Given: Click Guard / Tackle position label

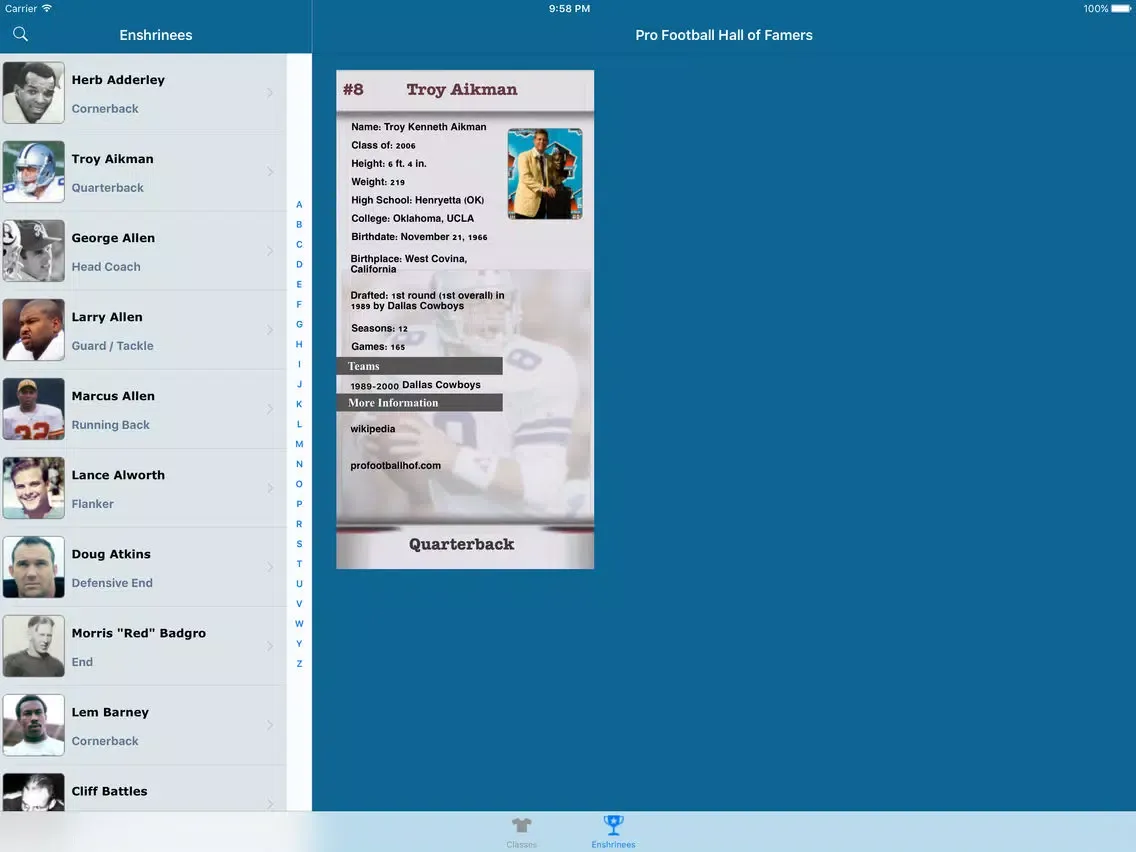Looking at the screenshot, I should (112, 346).
